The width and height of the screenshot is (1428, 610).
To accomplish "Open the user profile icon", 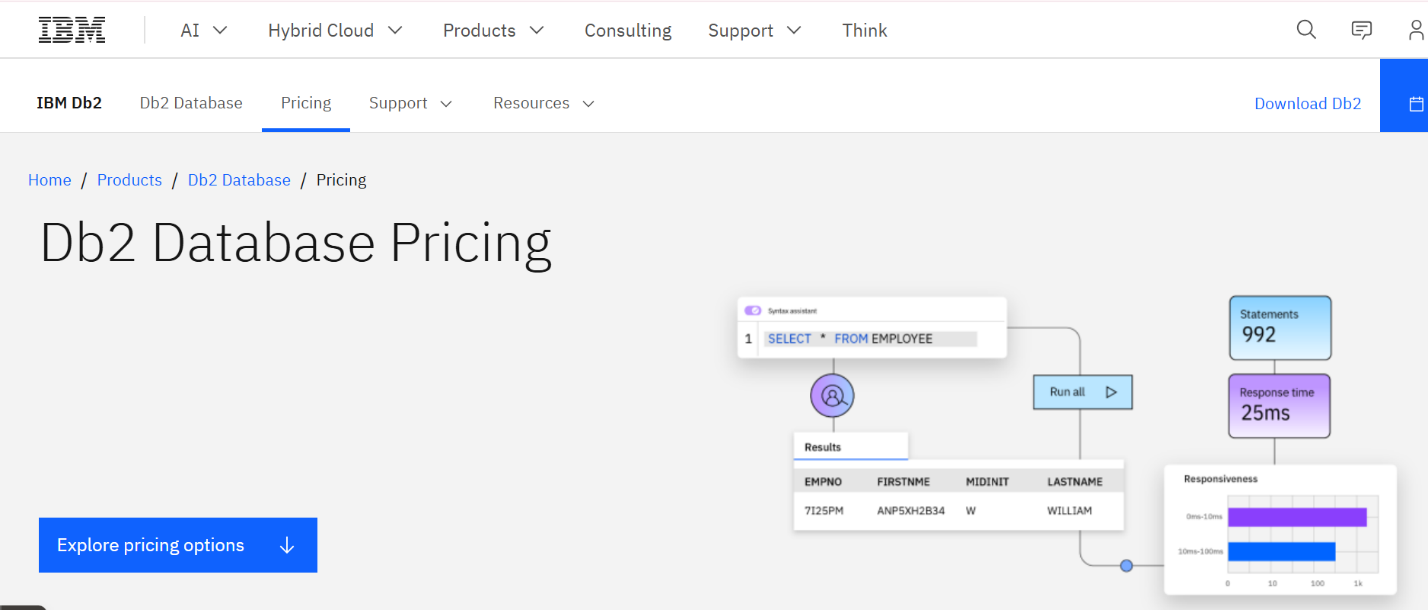I will 1417,30.
